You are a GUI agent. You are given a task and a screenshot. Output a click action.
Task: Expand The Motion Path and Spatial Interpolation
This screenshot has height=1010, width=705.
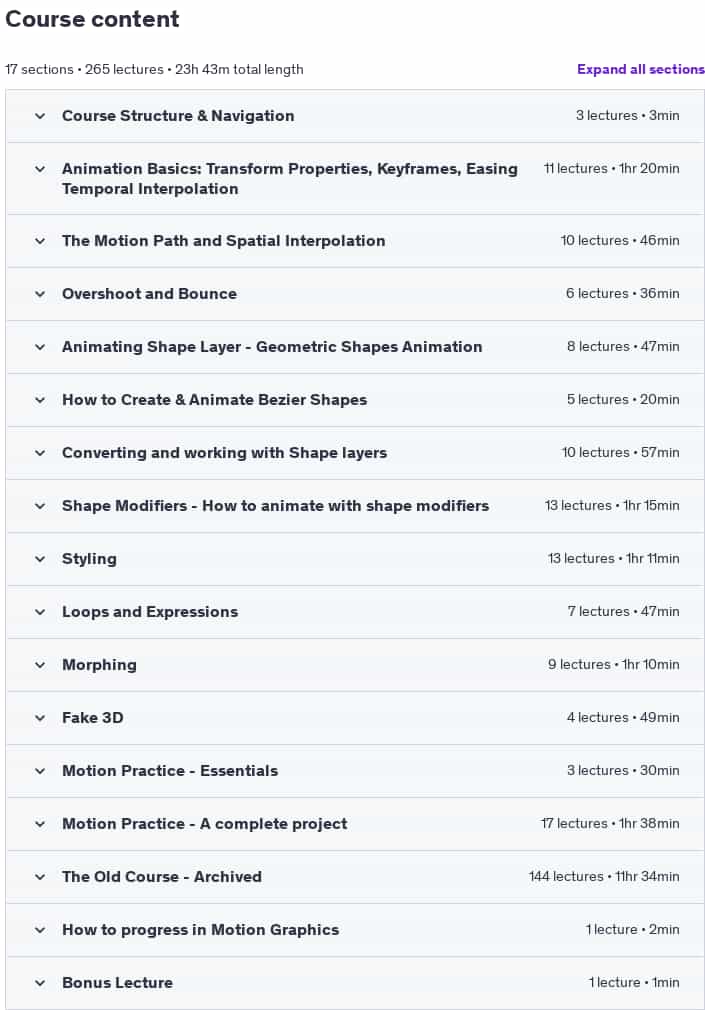coord(224,240)
